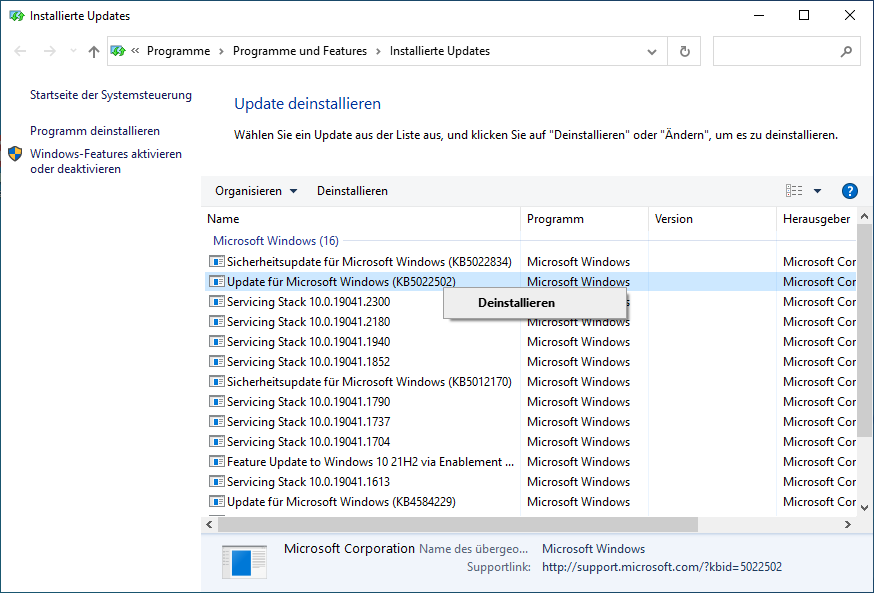Open Programm deinstallieren link
The image size is (874, 593).
tap(95, 131)
